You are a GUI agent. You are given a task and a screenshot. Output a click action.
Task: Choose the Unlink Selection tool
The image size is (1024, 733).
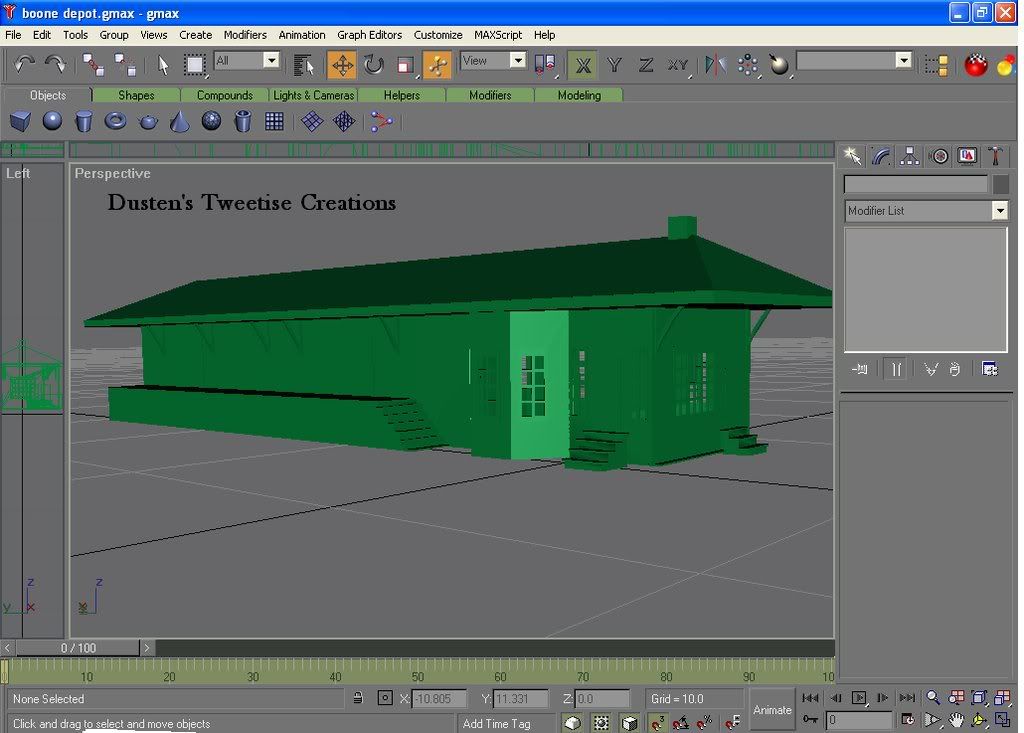(124, 65)
